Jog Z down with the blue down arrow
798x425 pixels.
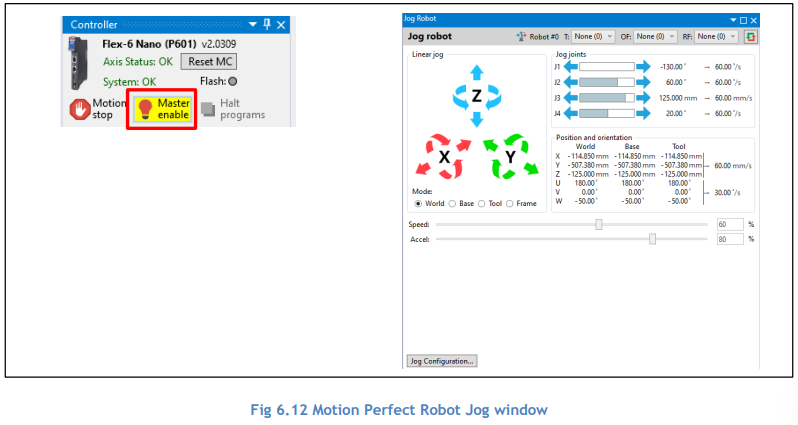(476, 120)
